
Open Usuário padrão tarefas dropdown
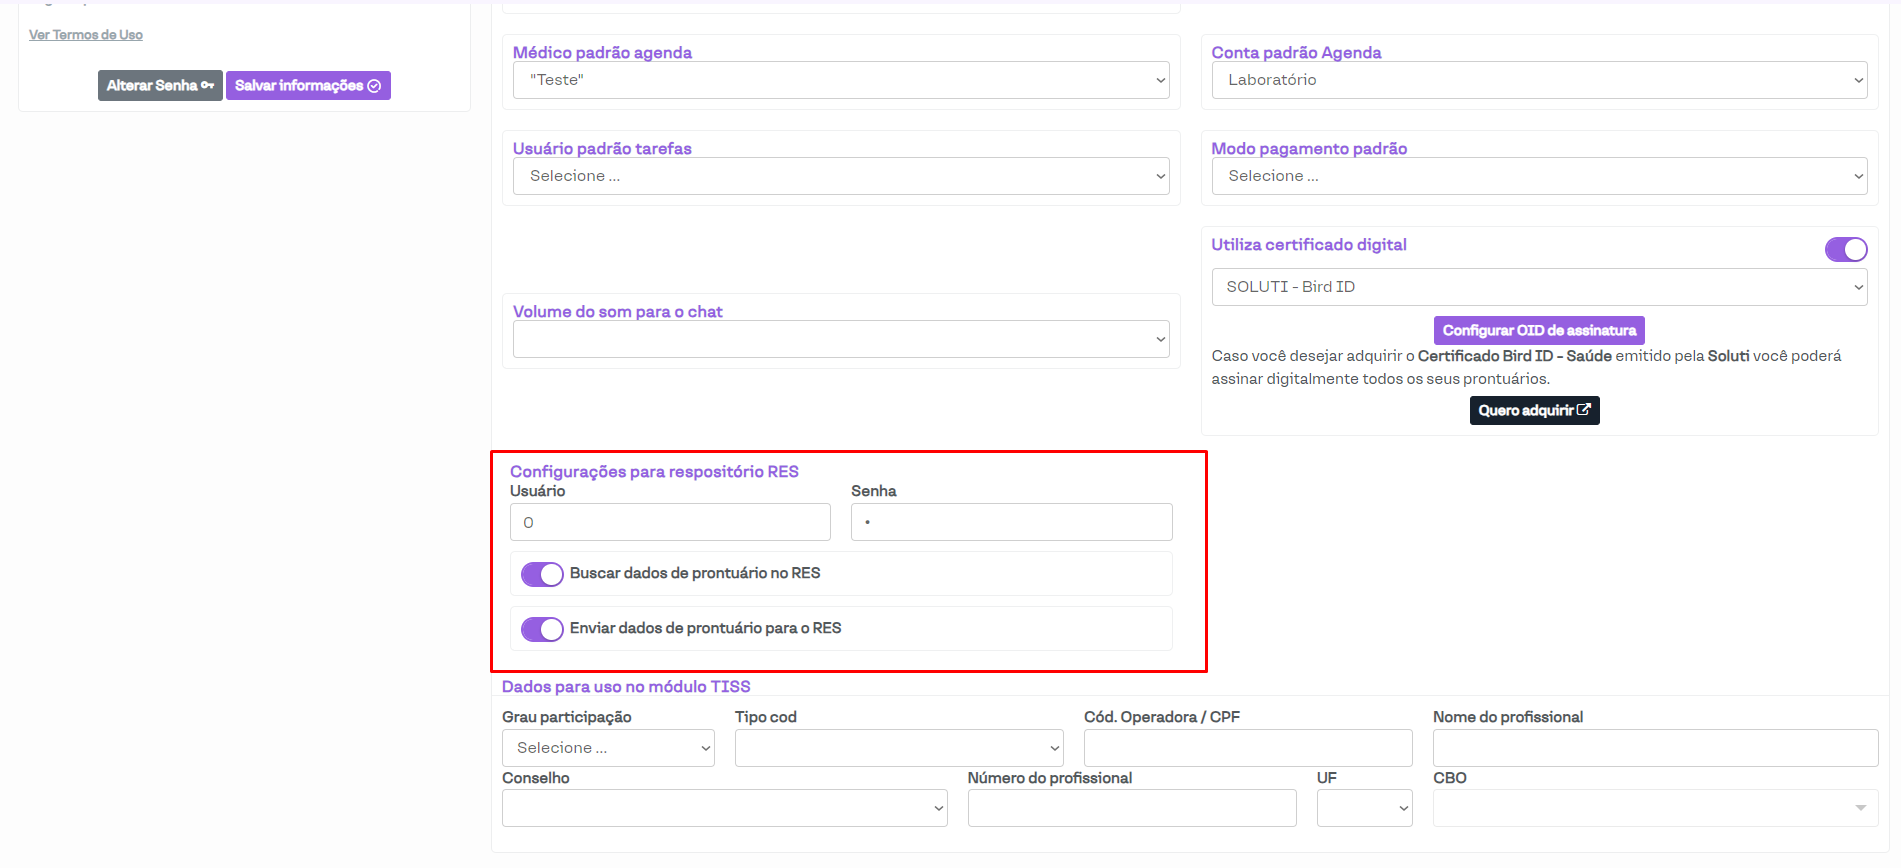click(840, 176)
